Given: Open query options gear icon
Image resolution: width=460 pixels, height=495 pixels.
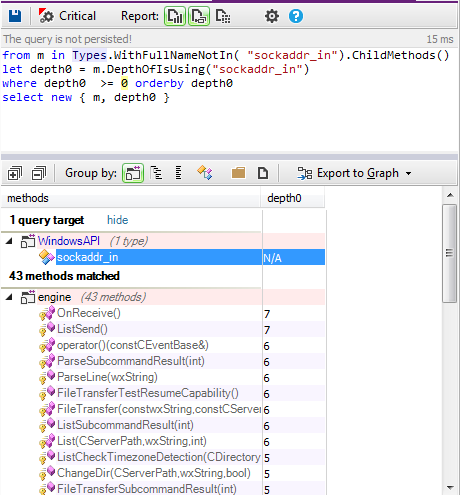Looking at the screenshot, I should [x=272, y=16].
